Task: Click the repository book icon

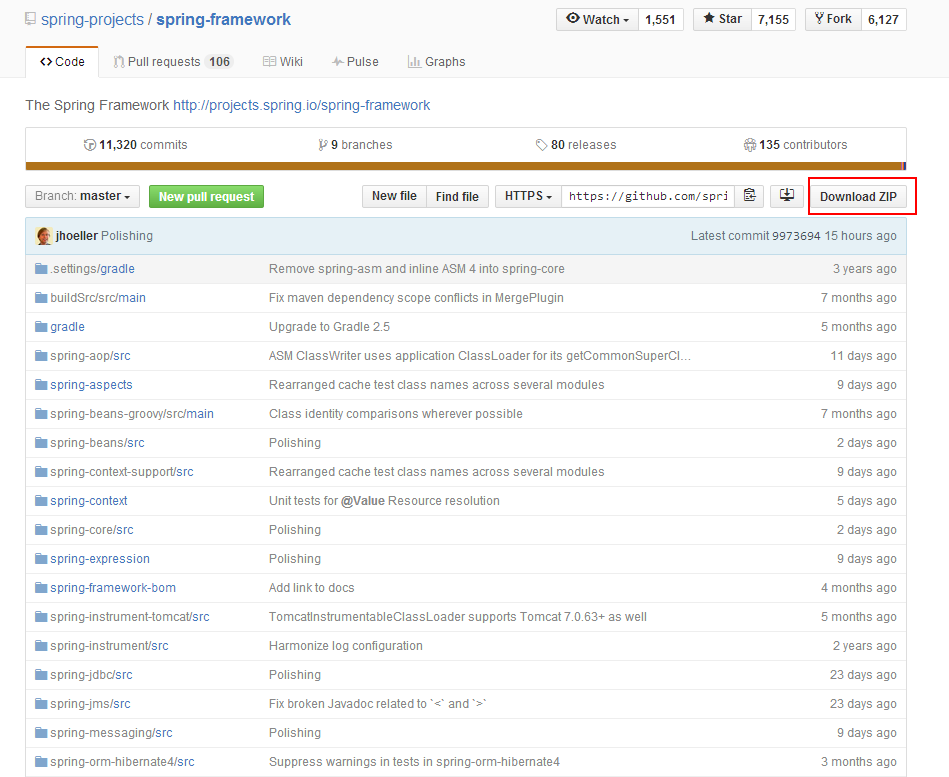Action: click(x=30, y=19)
